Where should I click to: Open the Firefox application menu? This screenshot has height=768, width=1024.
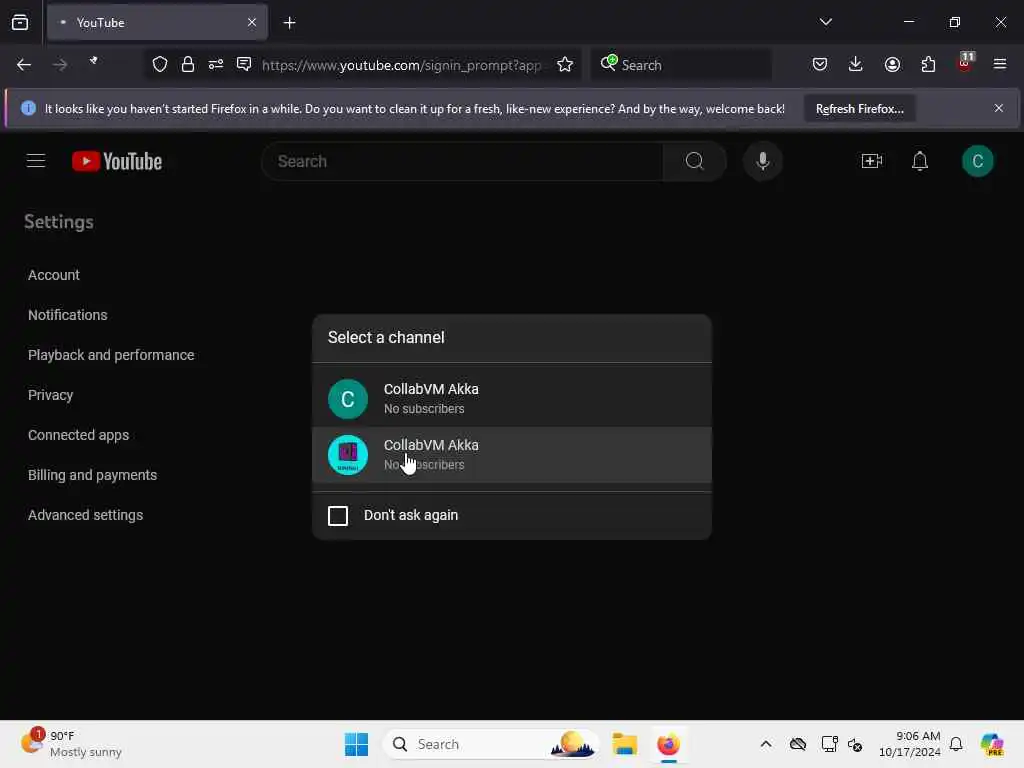coord(1000,64)
